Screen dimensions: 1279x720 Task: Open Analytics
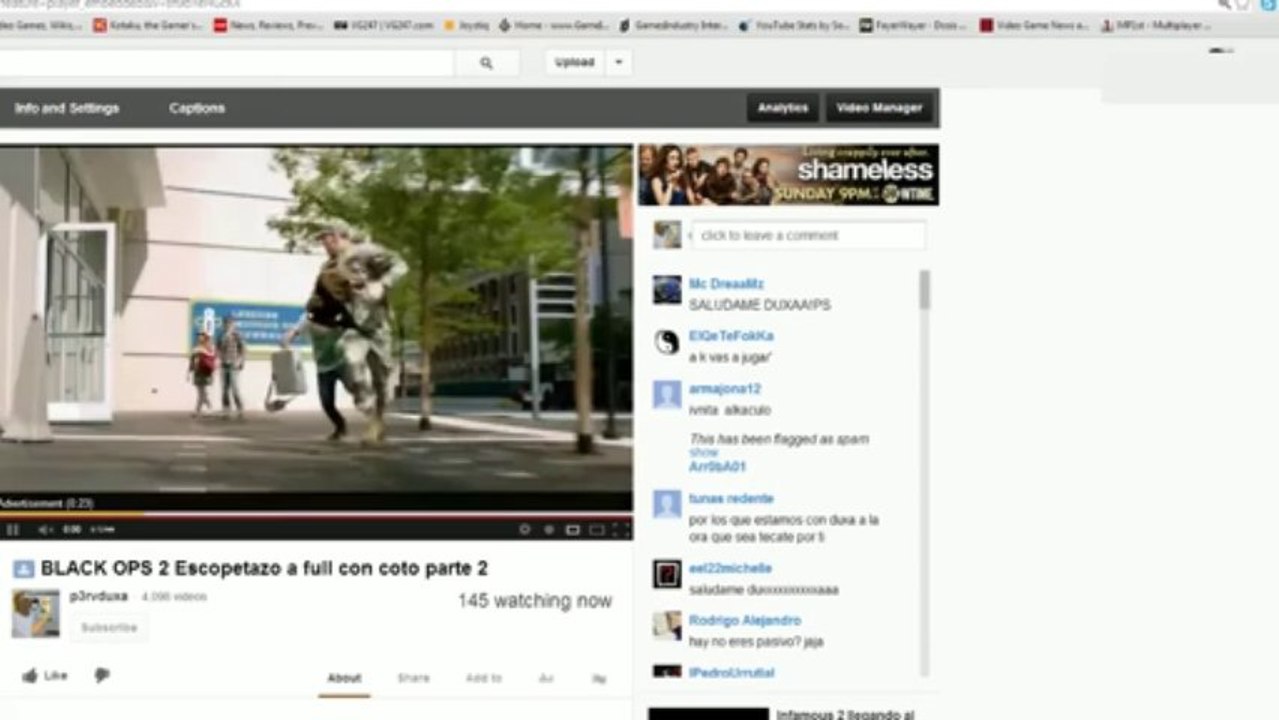[783, 108]
